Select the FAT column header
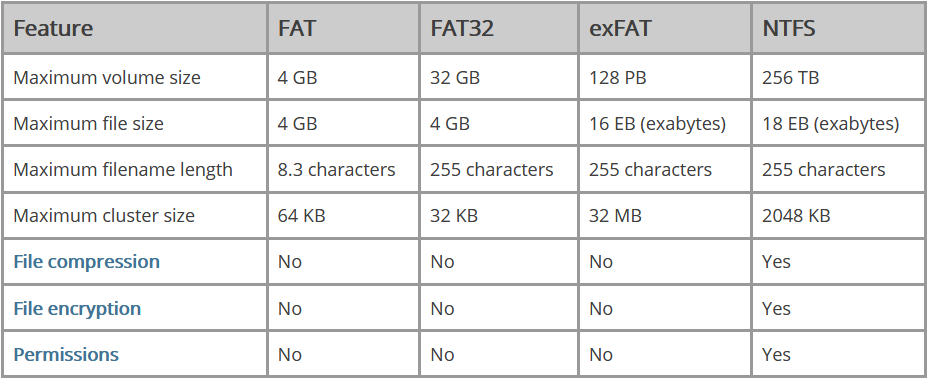 click(297, 29)
